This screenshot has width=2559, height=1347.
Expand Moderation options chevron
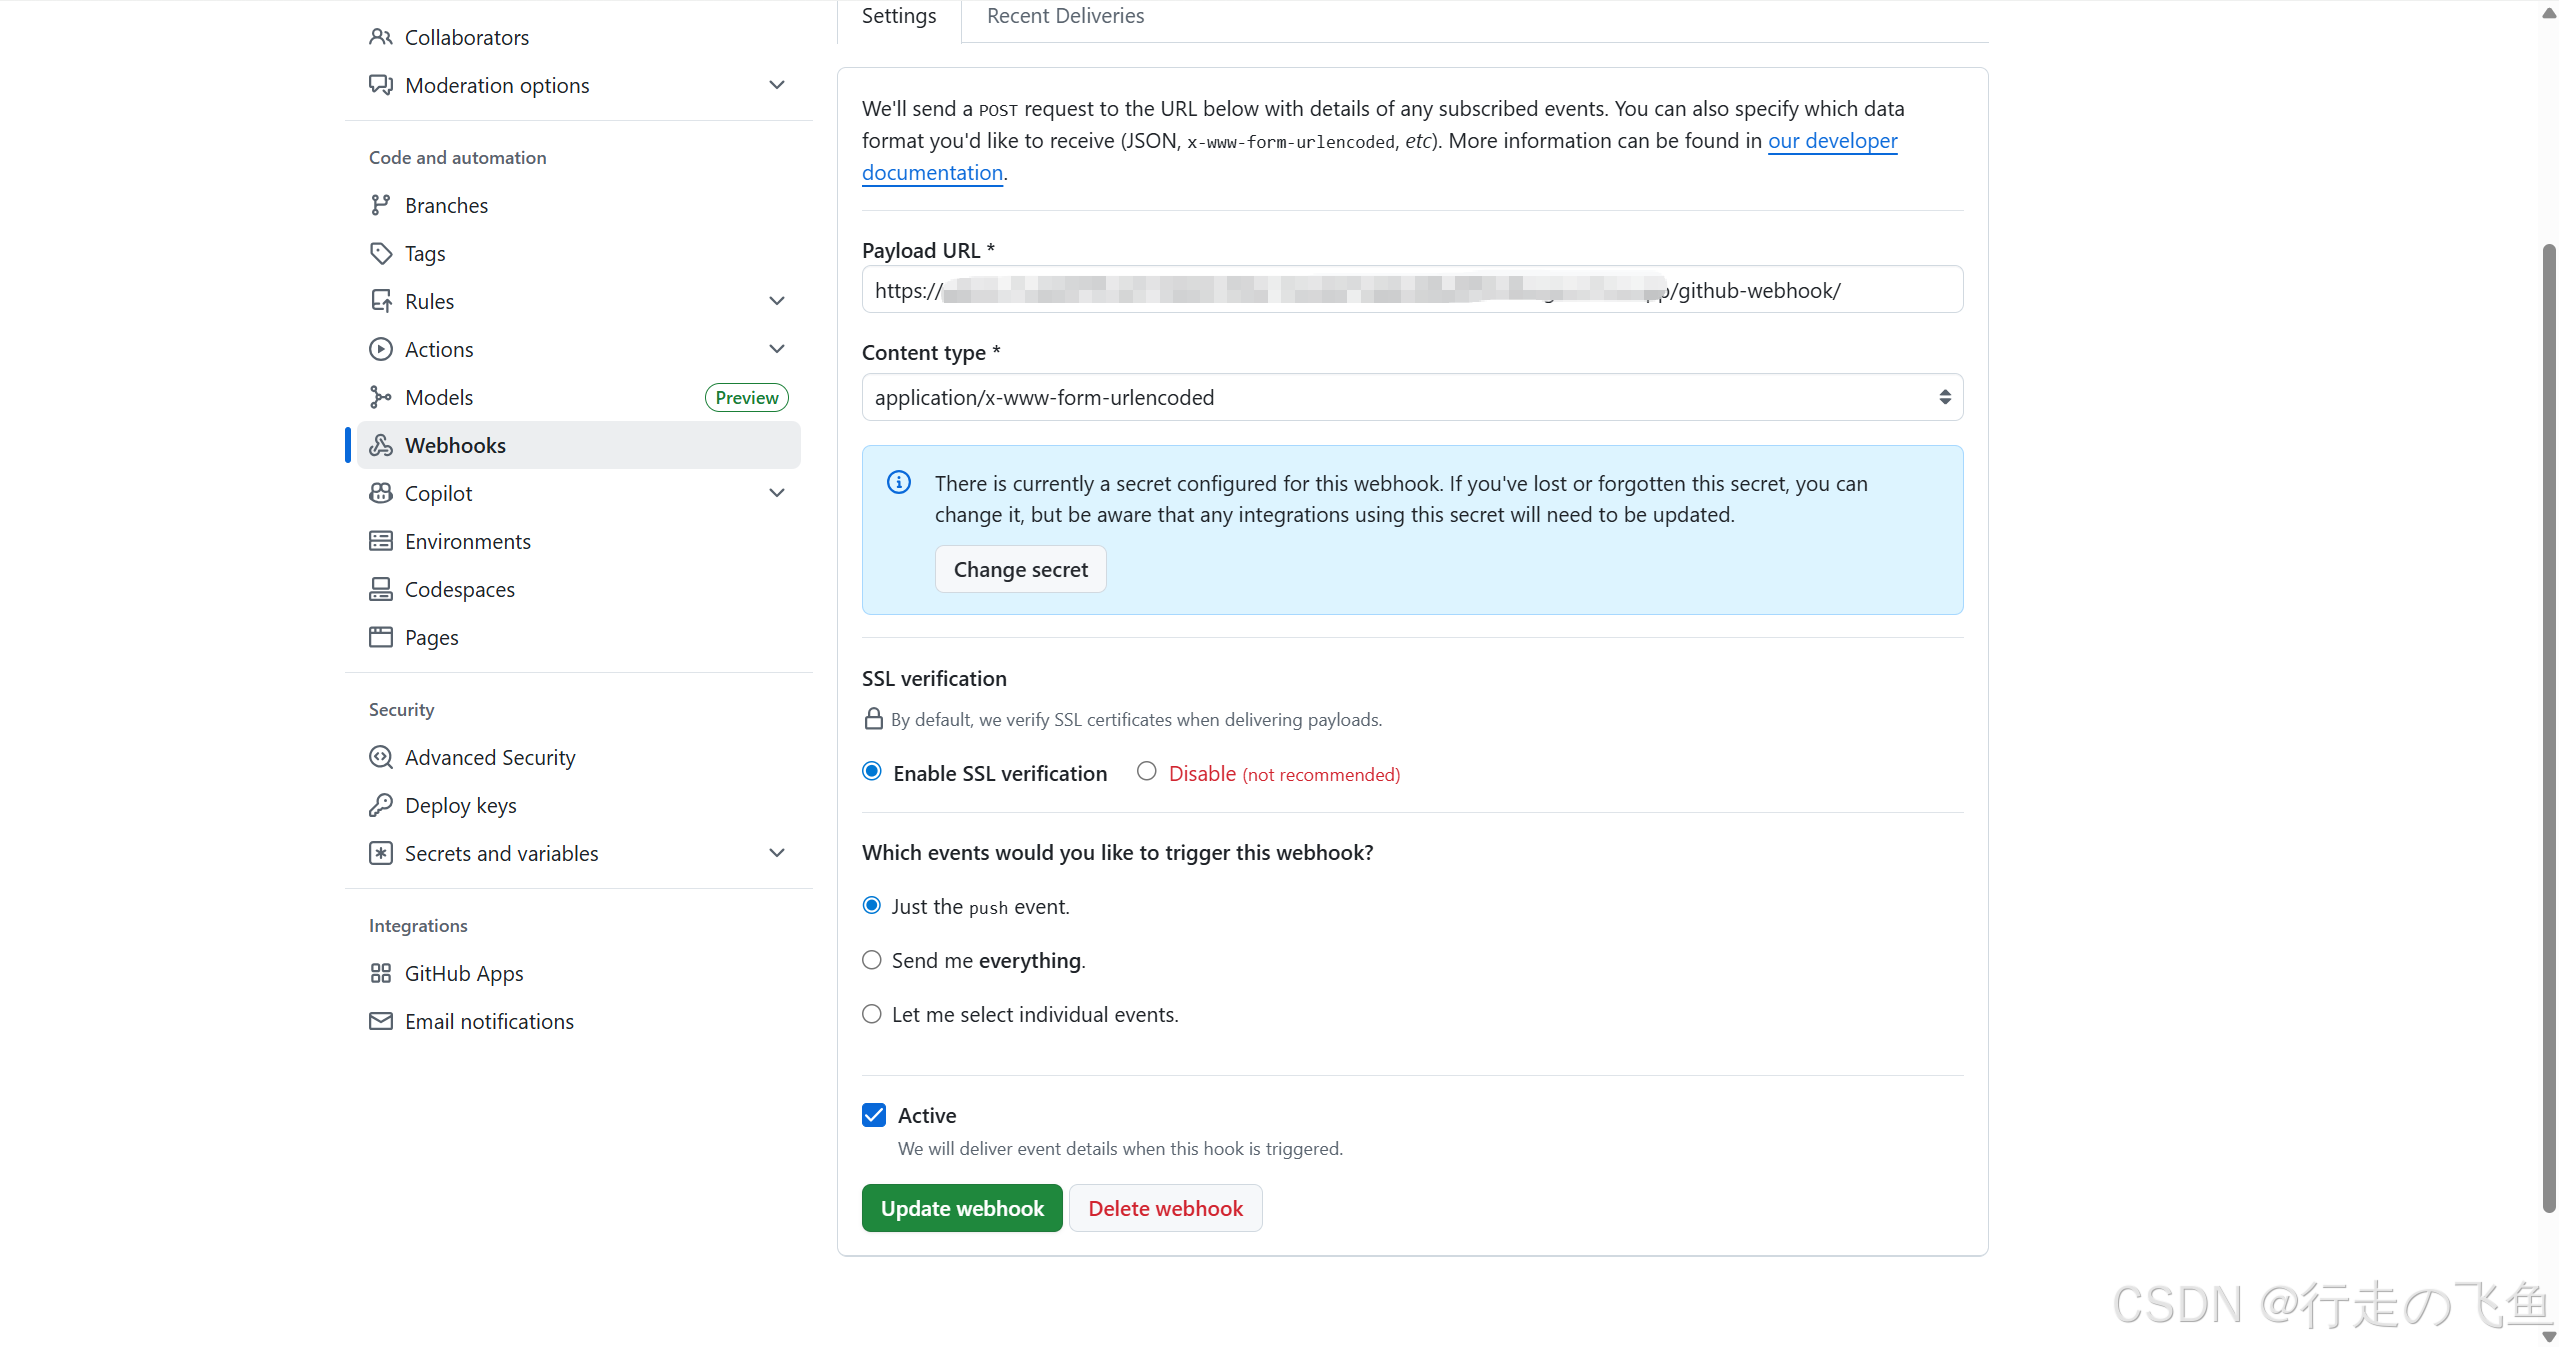(777, 85)
